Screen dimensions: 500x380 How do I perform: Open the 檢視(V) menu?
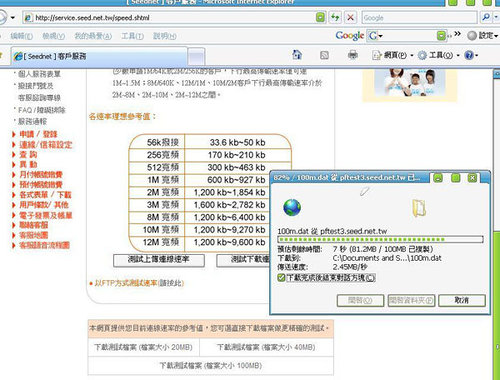(54, 36)
